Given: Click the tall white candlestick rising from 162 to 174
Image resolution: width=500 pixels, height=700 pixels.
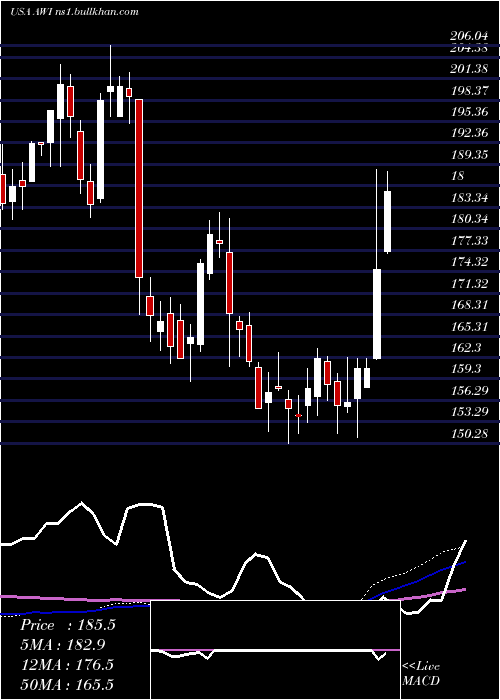Looking at the screenshot, I should [377, 314].
